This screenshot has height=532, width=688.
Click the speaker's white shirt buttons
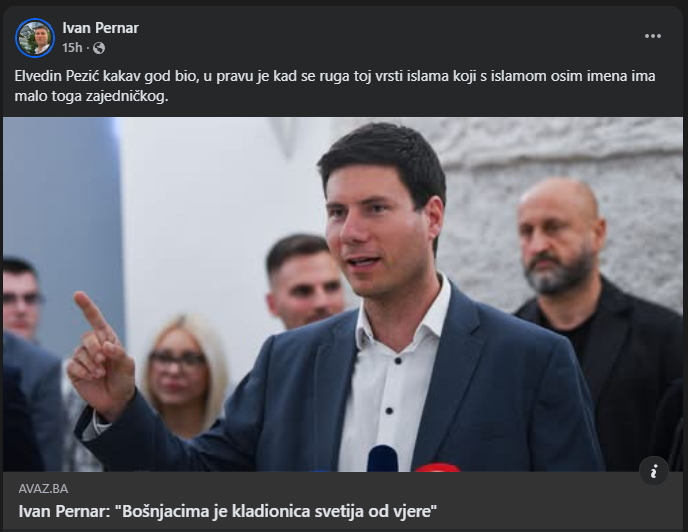click(x=393, y=386)
